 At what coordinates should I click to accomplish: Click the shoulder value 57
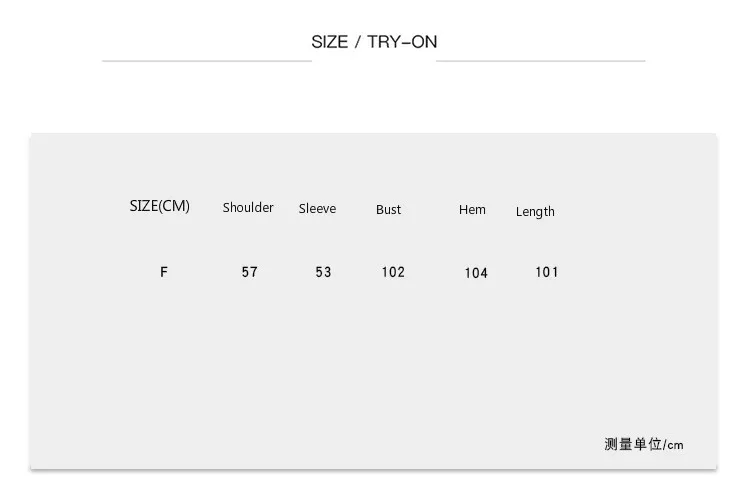[x=250, y=272]
